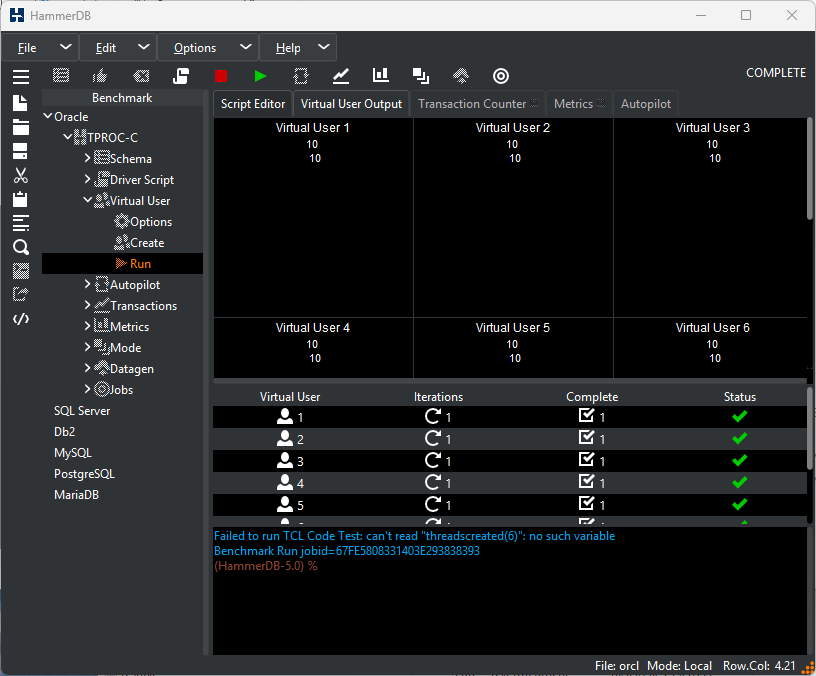Click the delete schema toolbar icon
Screen dimensions: 816x676
tap(141, 76)
